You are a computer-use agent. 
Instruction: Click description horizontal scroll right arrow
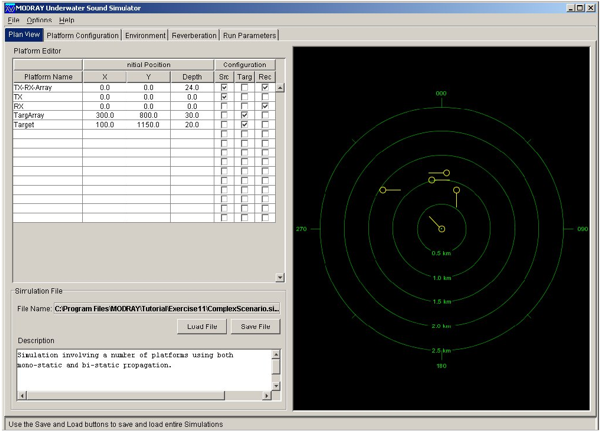tap(266, 396)
